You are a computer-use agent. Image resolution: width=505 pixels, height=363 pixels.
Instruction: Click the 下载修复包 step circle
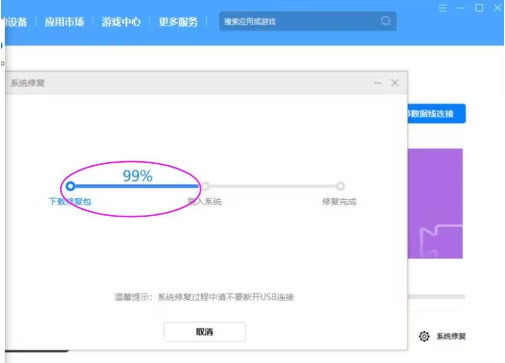(x=70, y=186)
